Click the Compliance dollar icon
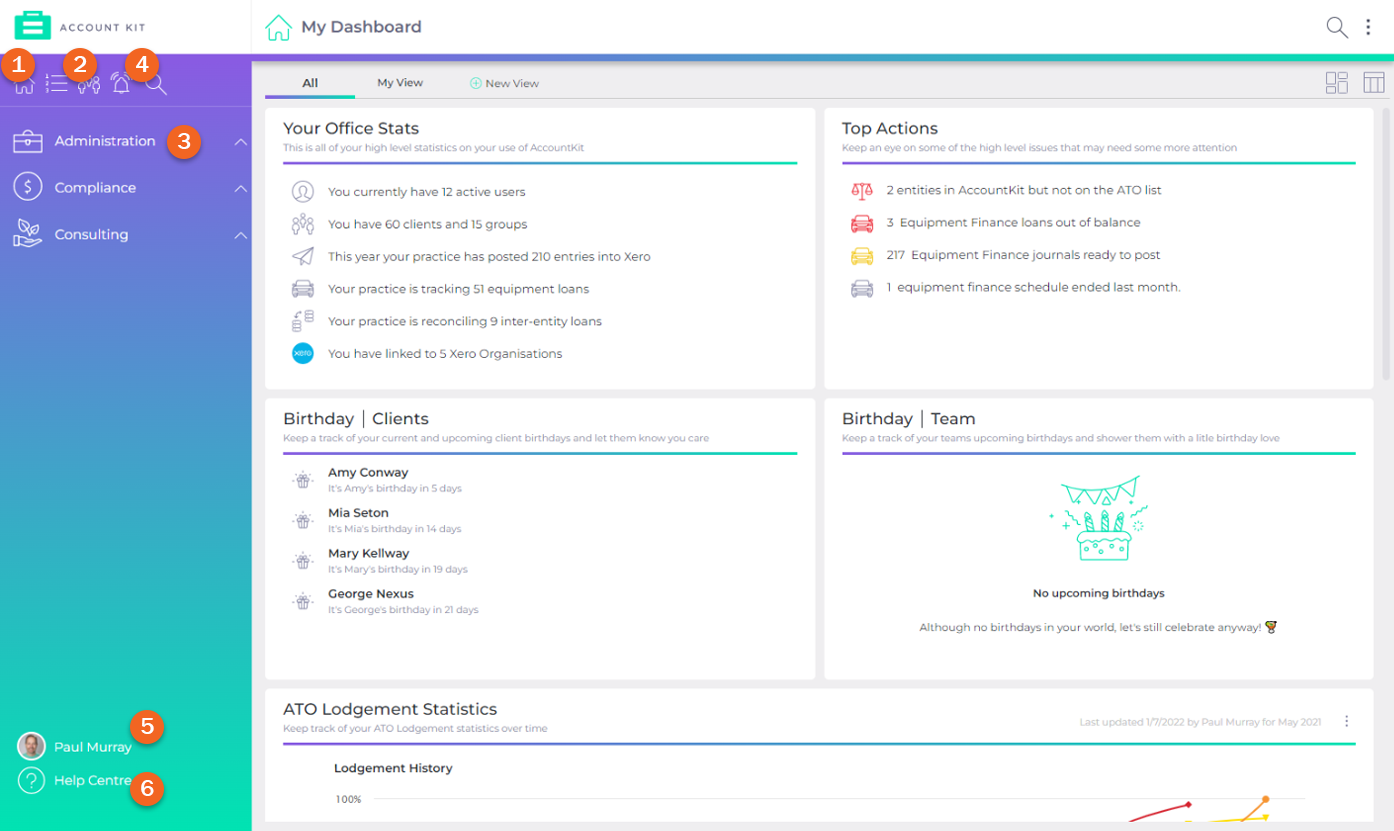Viewport: 1394px width, 831px height. click(27, 187)
